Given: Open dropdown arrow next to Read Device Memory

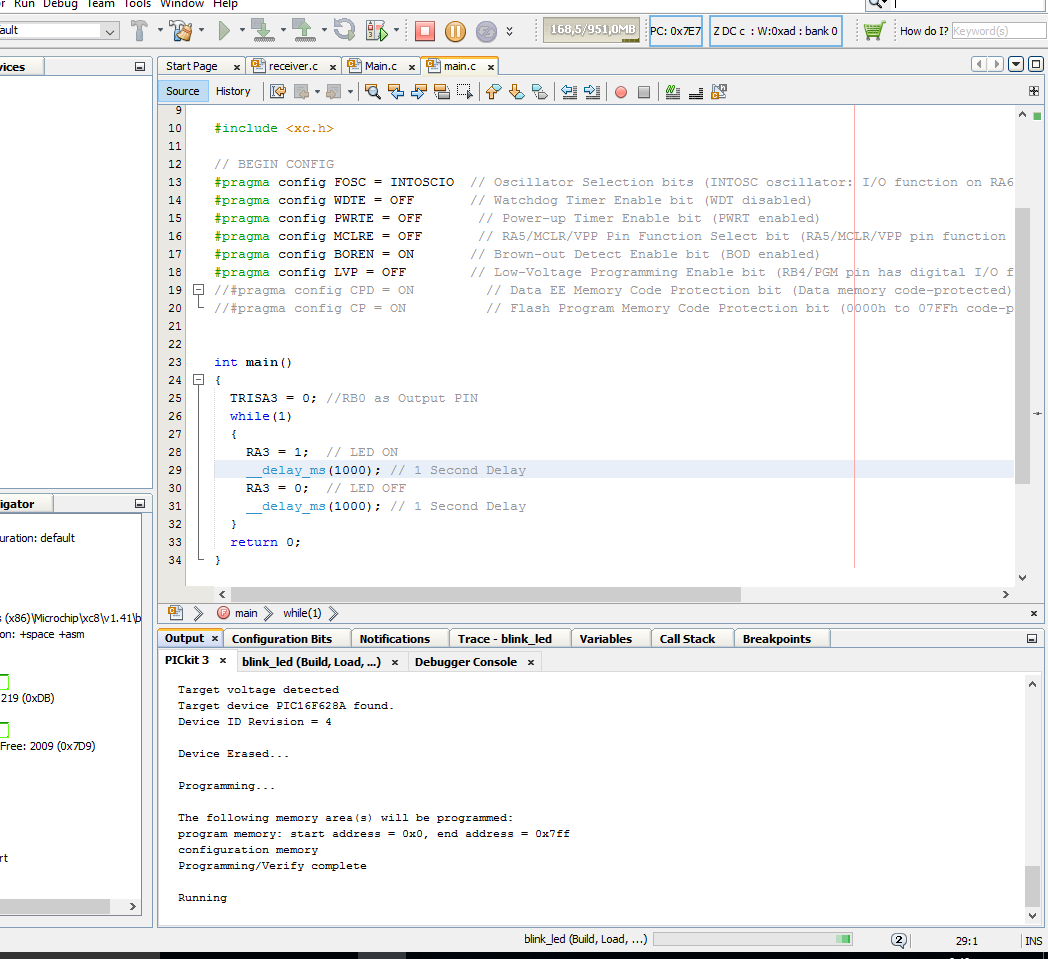Looking at the screenshot, I should coord(324,30).
